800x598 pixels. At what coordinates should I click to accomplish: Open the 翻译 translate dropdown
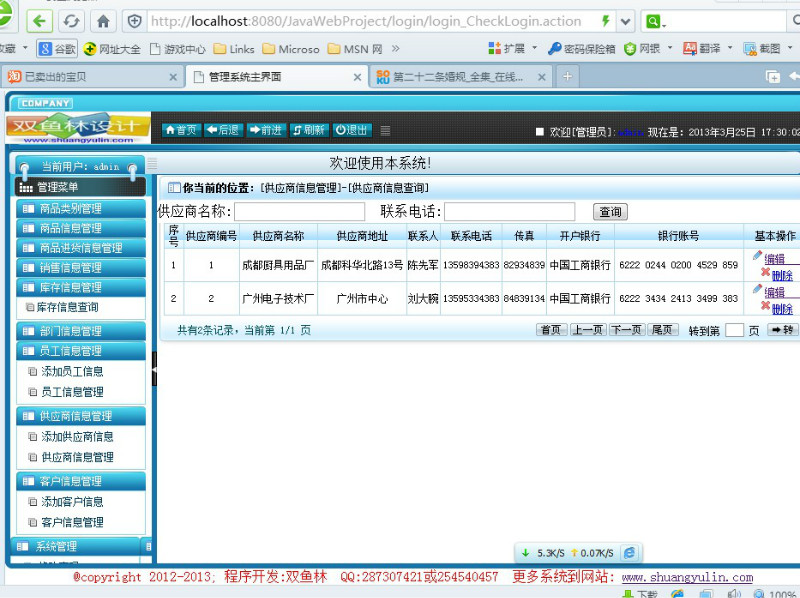[x=708, y=48]
